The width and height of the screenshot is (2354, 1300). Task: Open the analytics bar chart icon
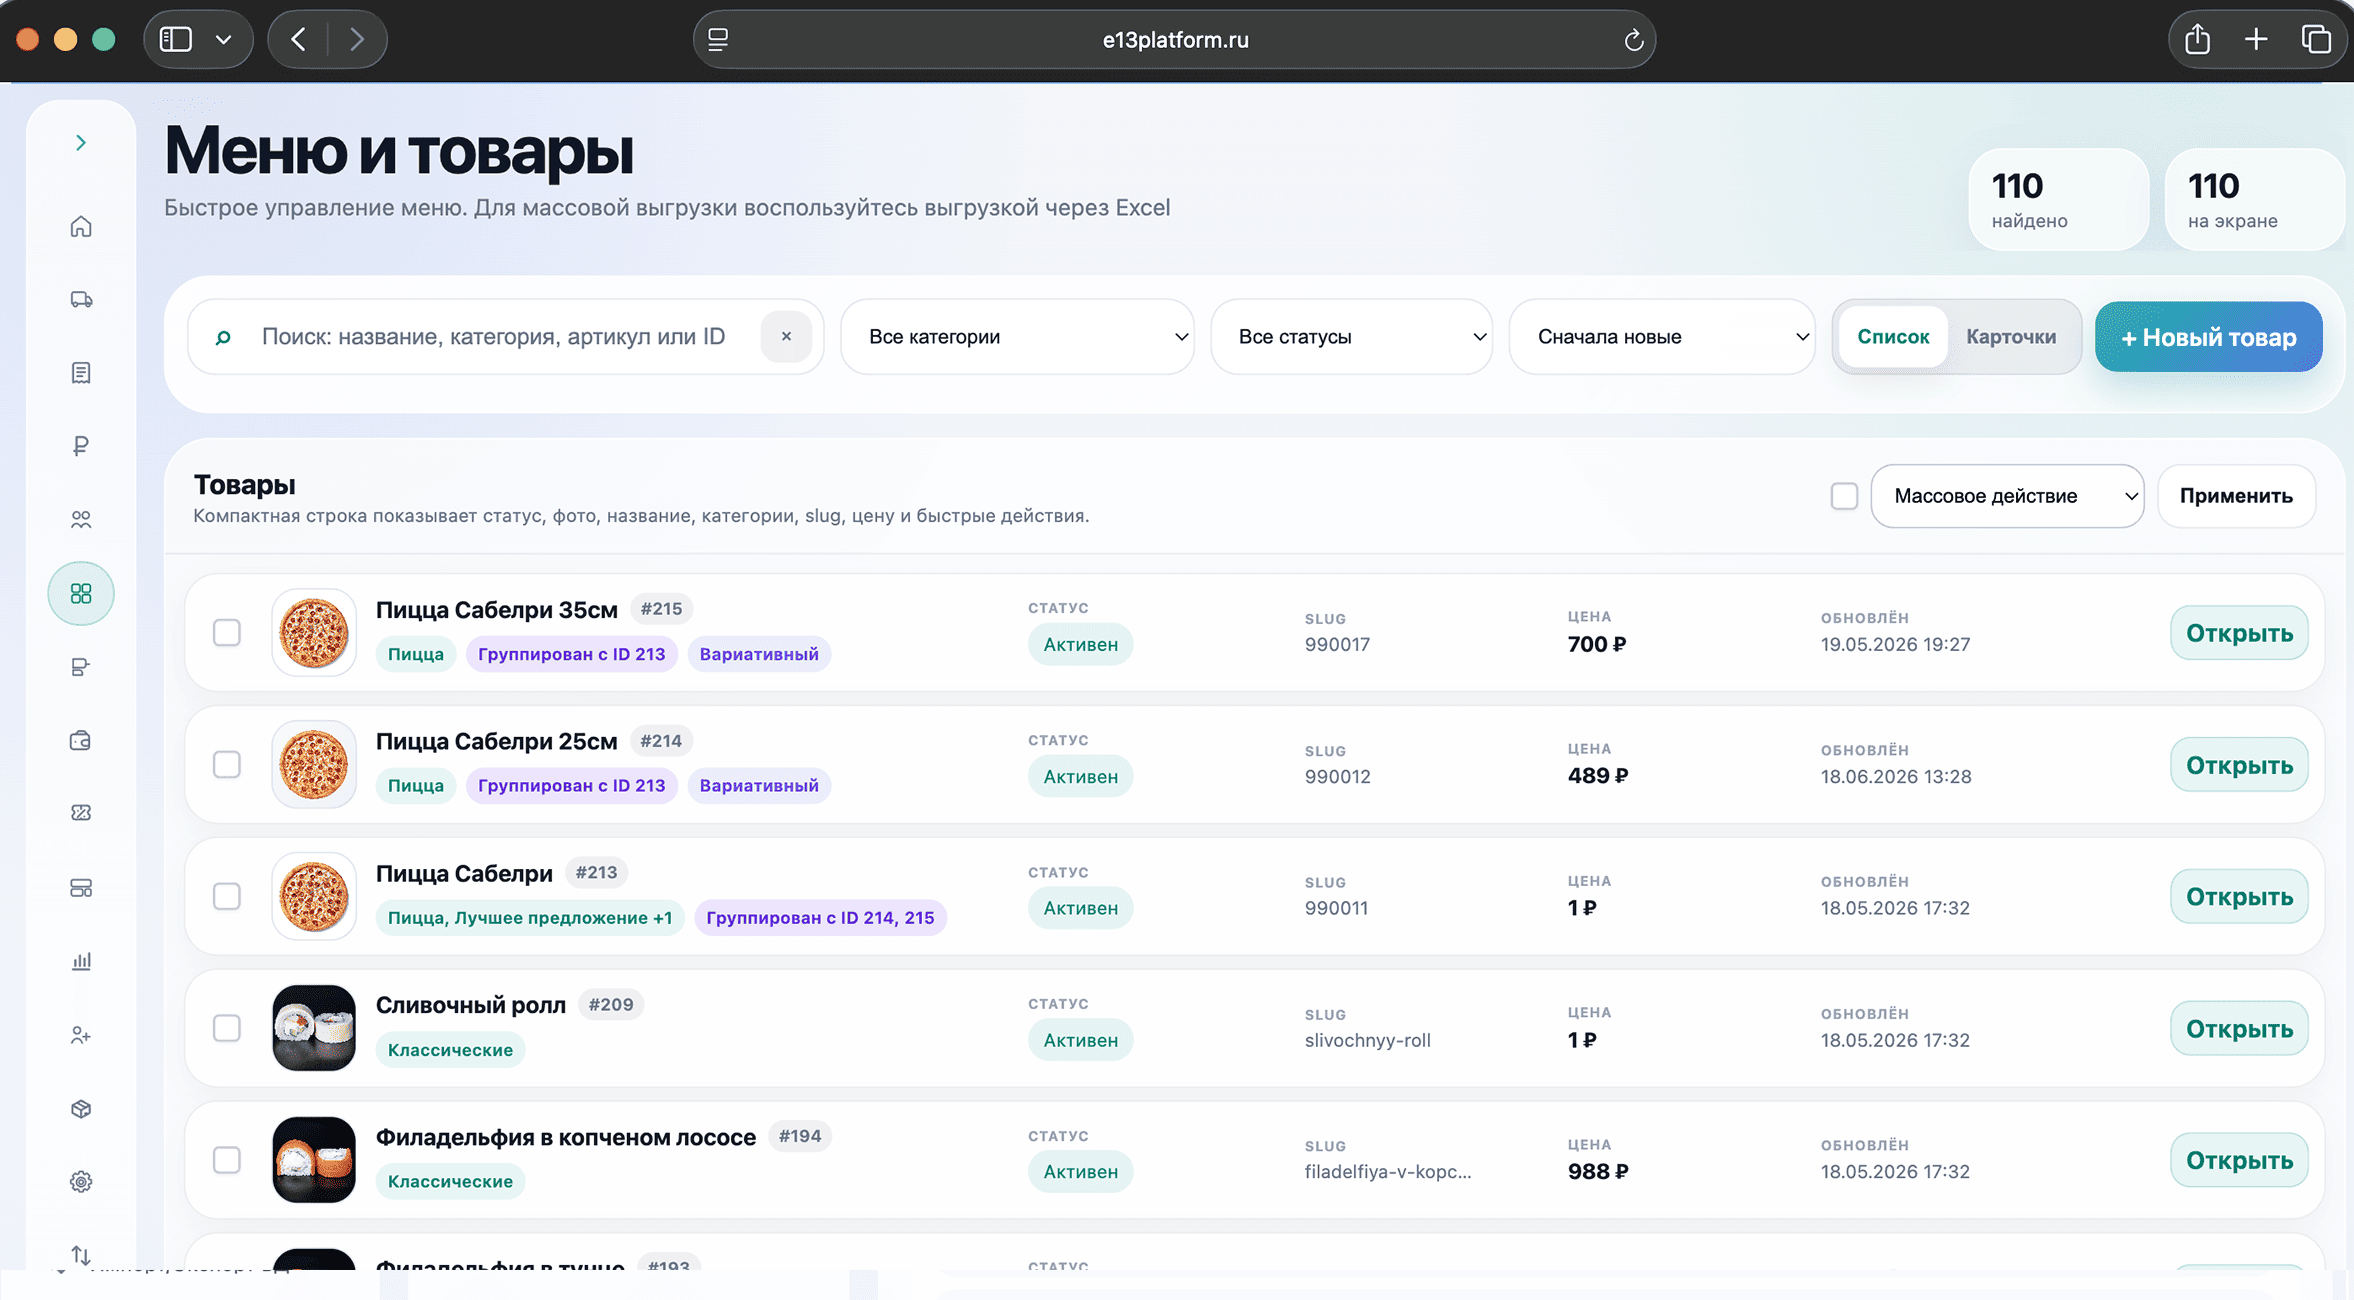coord(81,961)
